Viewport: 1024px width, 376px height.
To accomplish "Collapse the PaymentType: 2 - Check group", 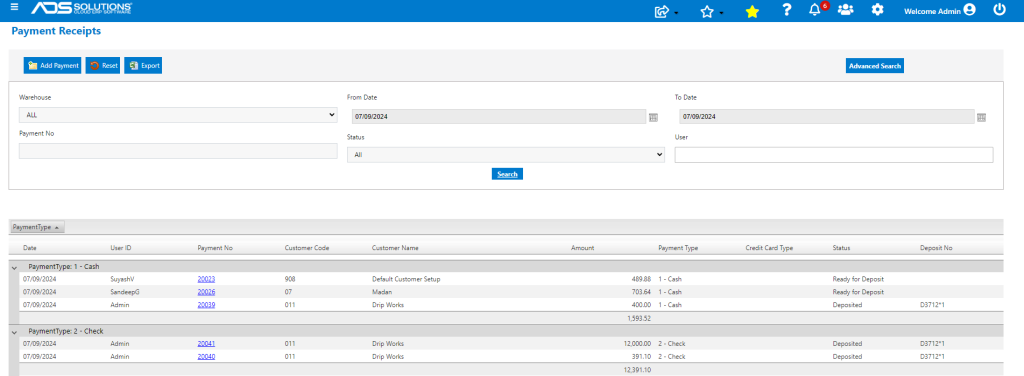I will click(x=14, y=332).
